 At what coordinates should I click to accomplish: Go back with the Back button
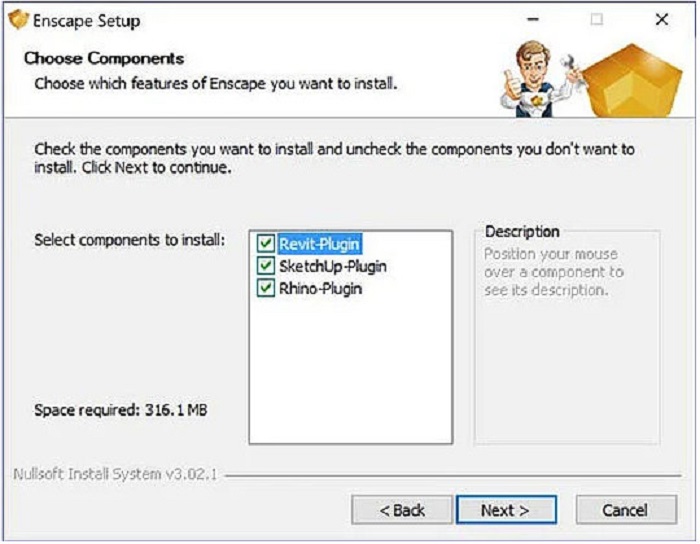coord(401,510)
